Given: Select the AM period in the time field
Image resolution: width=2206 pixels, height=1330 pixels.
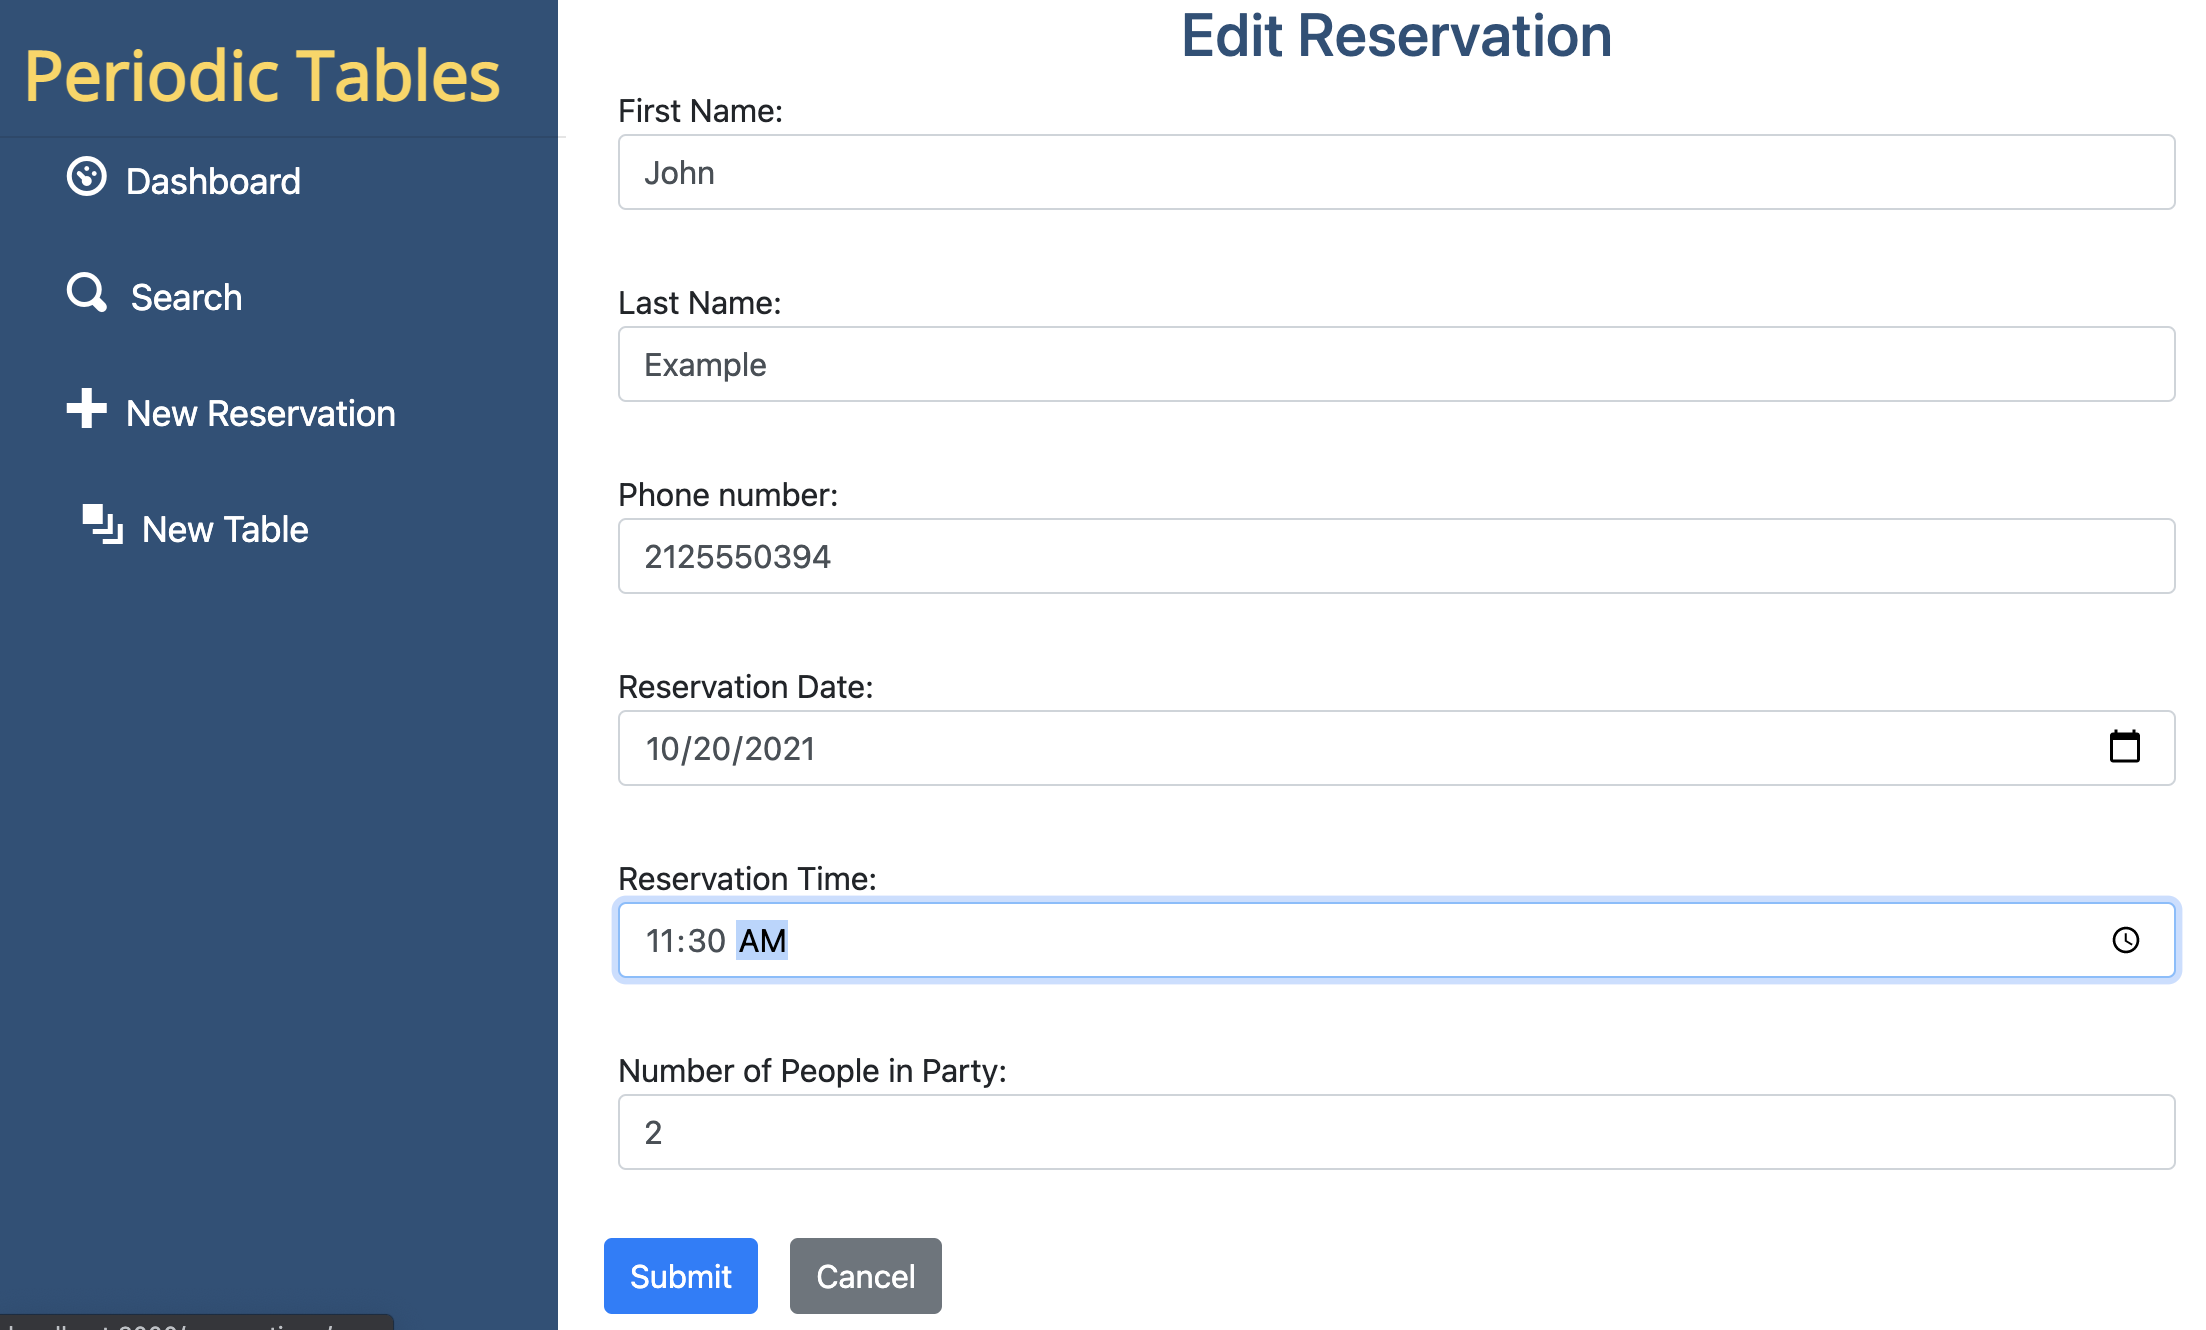Looking at the screenshot, I should pos(761,939).
